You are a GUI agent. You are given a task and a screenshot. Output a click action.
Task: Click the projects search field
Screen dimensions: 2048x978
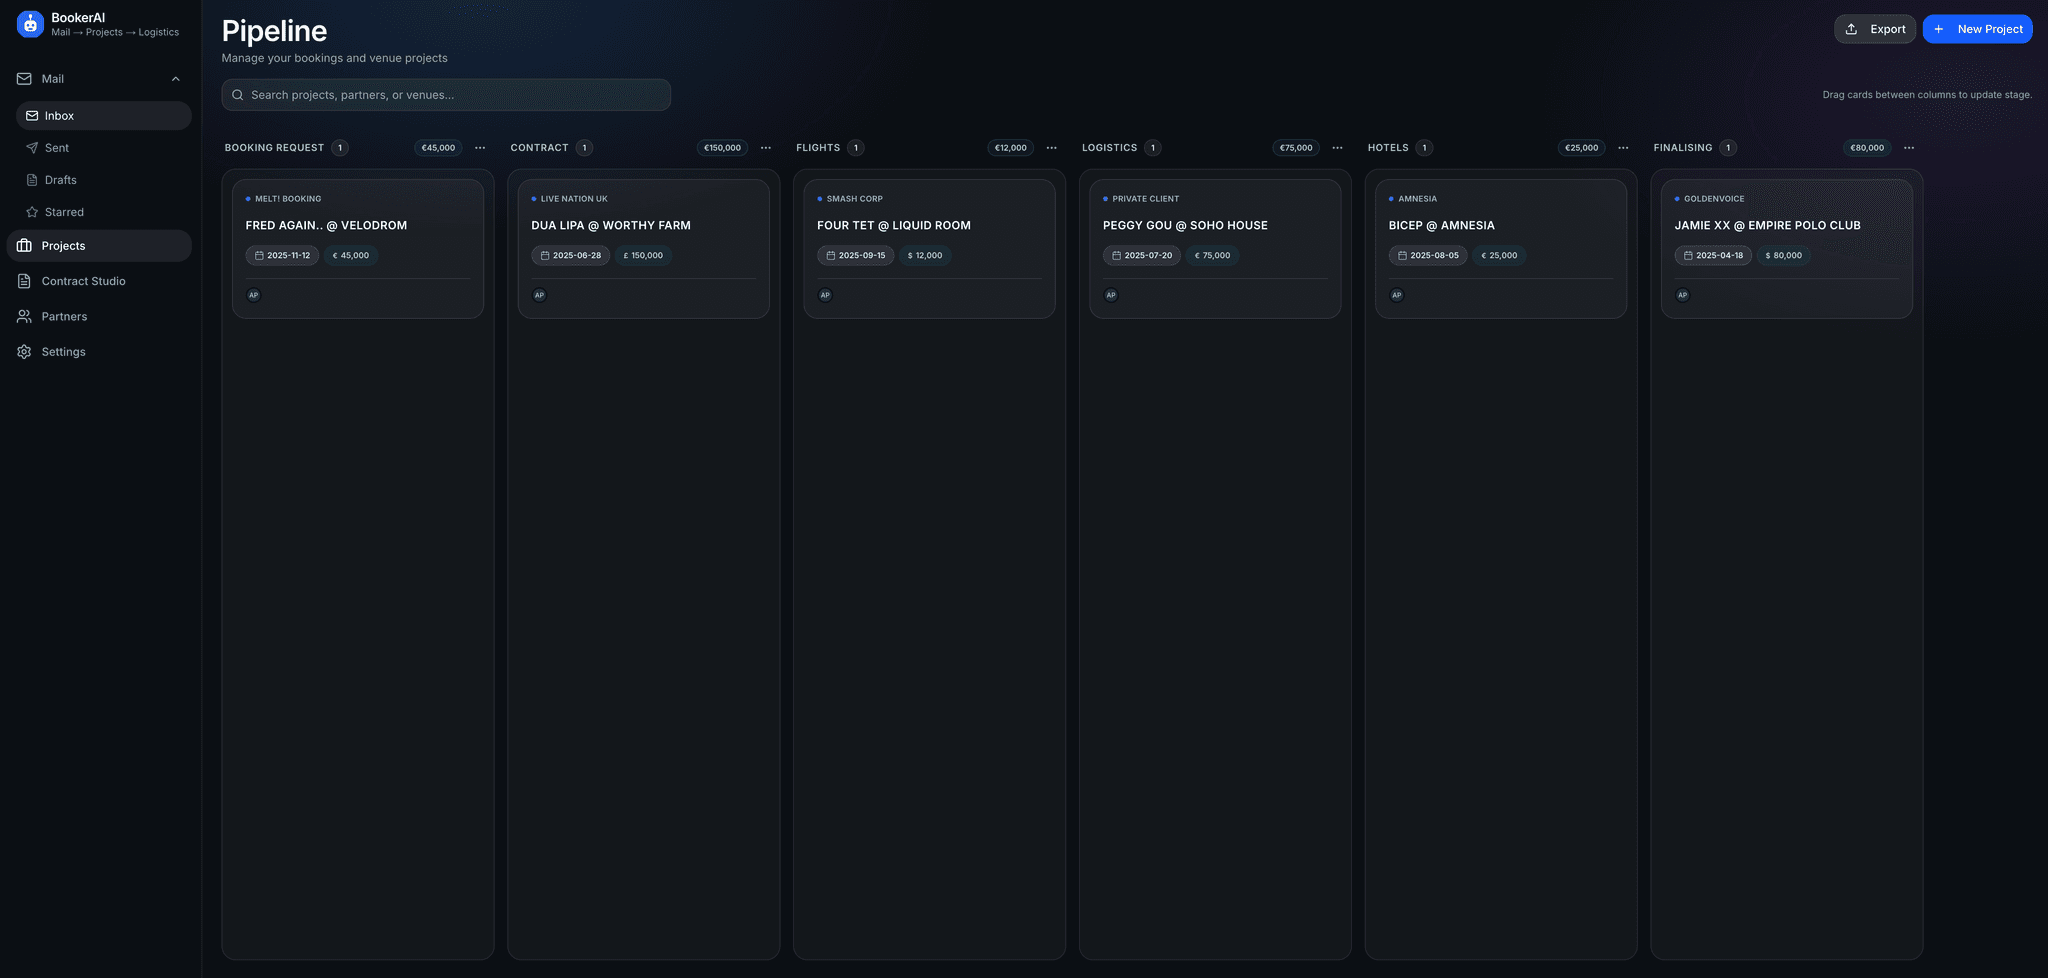click(446, 94)
